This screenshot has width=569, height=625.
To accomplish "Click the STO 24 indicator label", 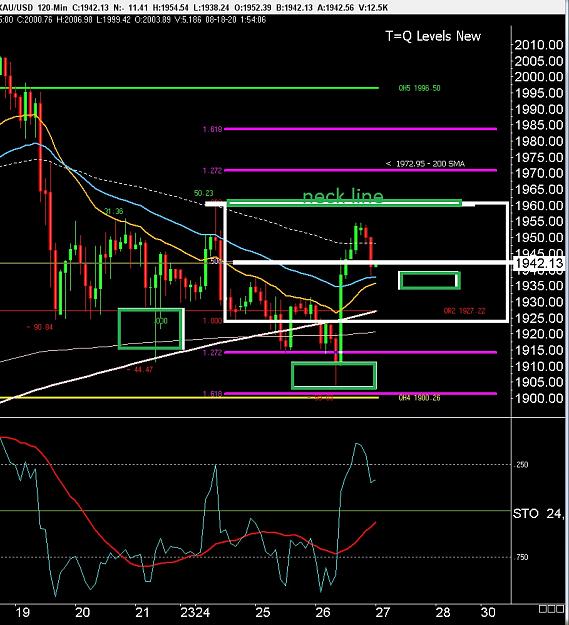I will 538,513.
